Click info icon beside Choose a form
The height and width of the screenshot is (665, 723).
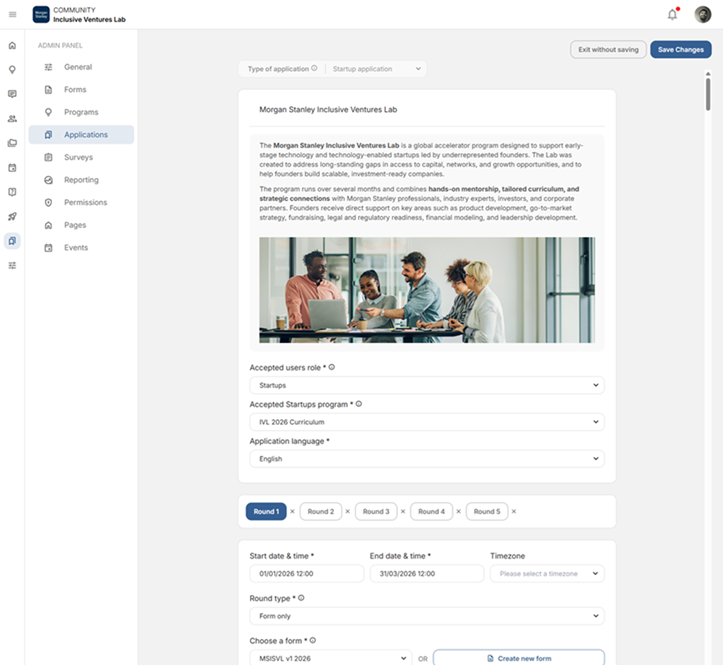(313, 640)
